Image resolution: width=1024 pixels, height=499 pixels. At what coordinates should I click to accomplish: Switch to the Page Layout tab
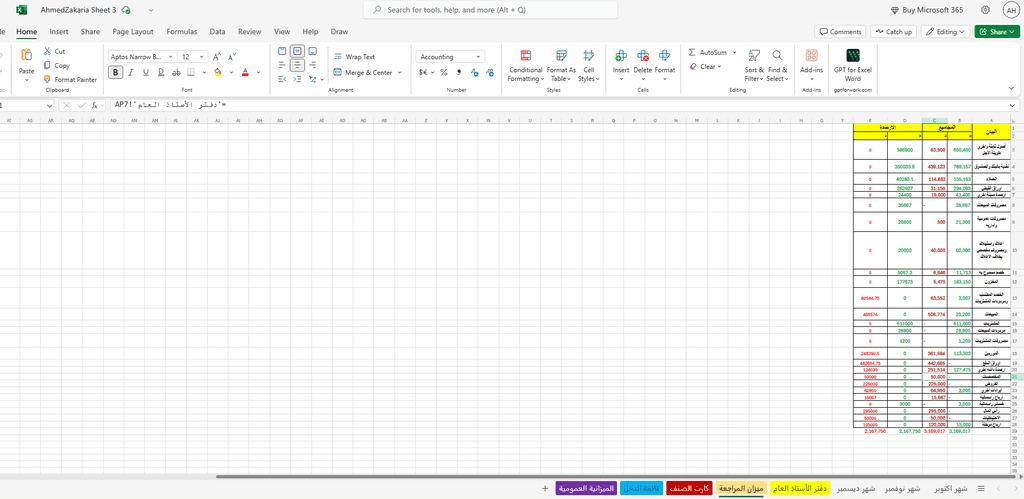point(133,31)
